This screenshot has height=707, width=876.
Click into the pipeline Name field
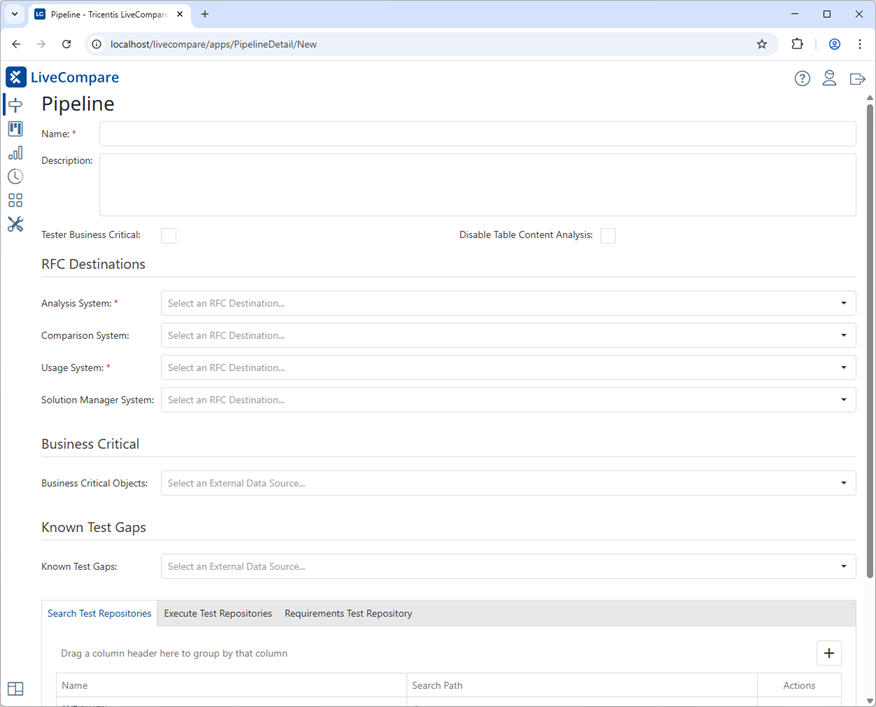pos(478,134)
